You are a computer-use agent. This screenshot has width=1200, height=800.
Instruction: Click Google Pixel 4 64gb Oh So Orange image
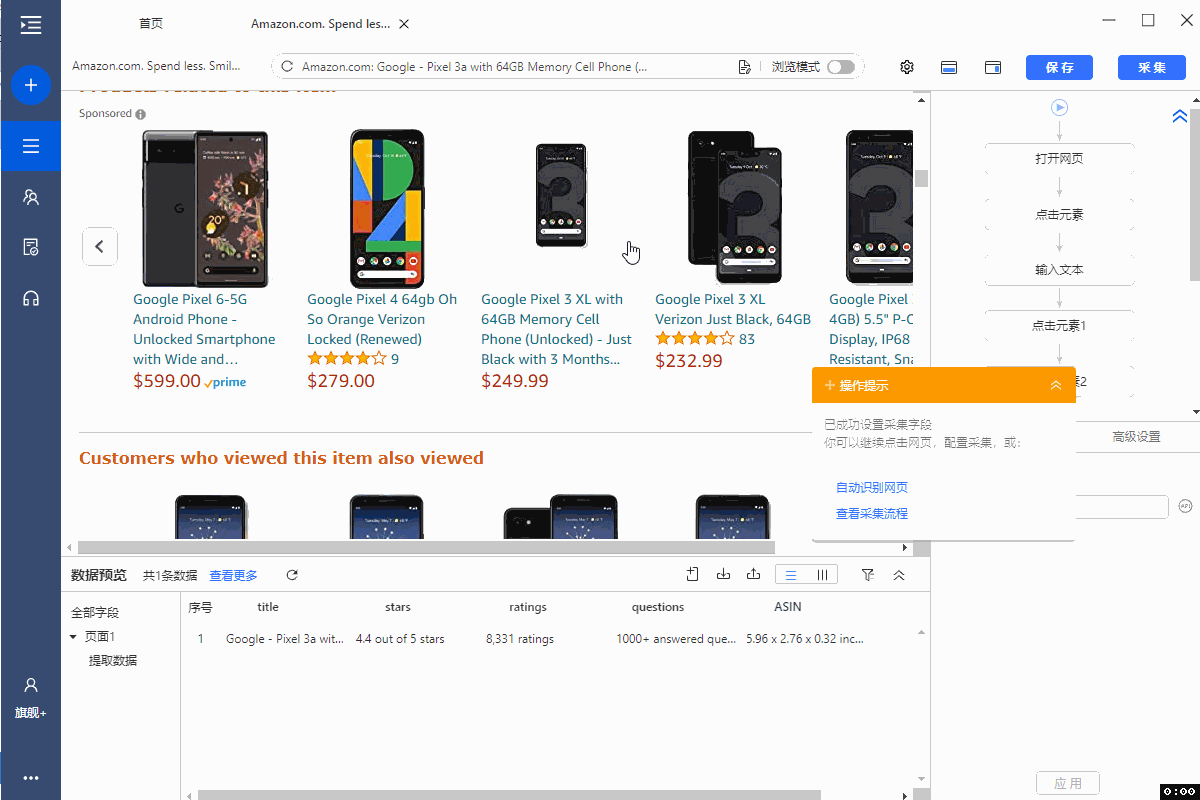pyautogui.click(x=387, y=208)
